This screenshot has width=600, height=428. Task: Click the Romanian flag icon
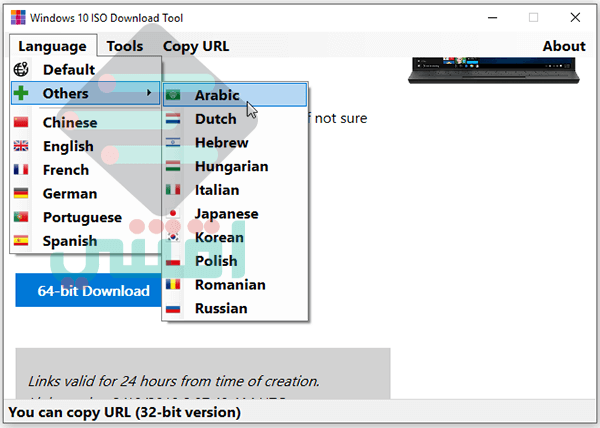[173, 285]
